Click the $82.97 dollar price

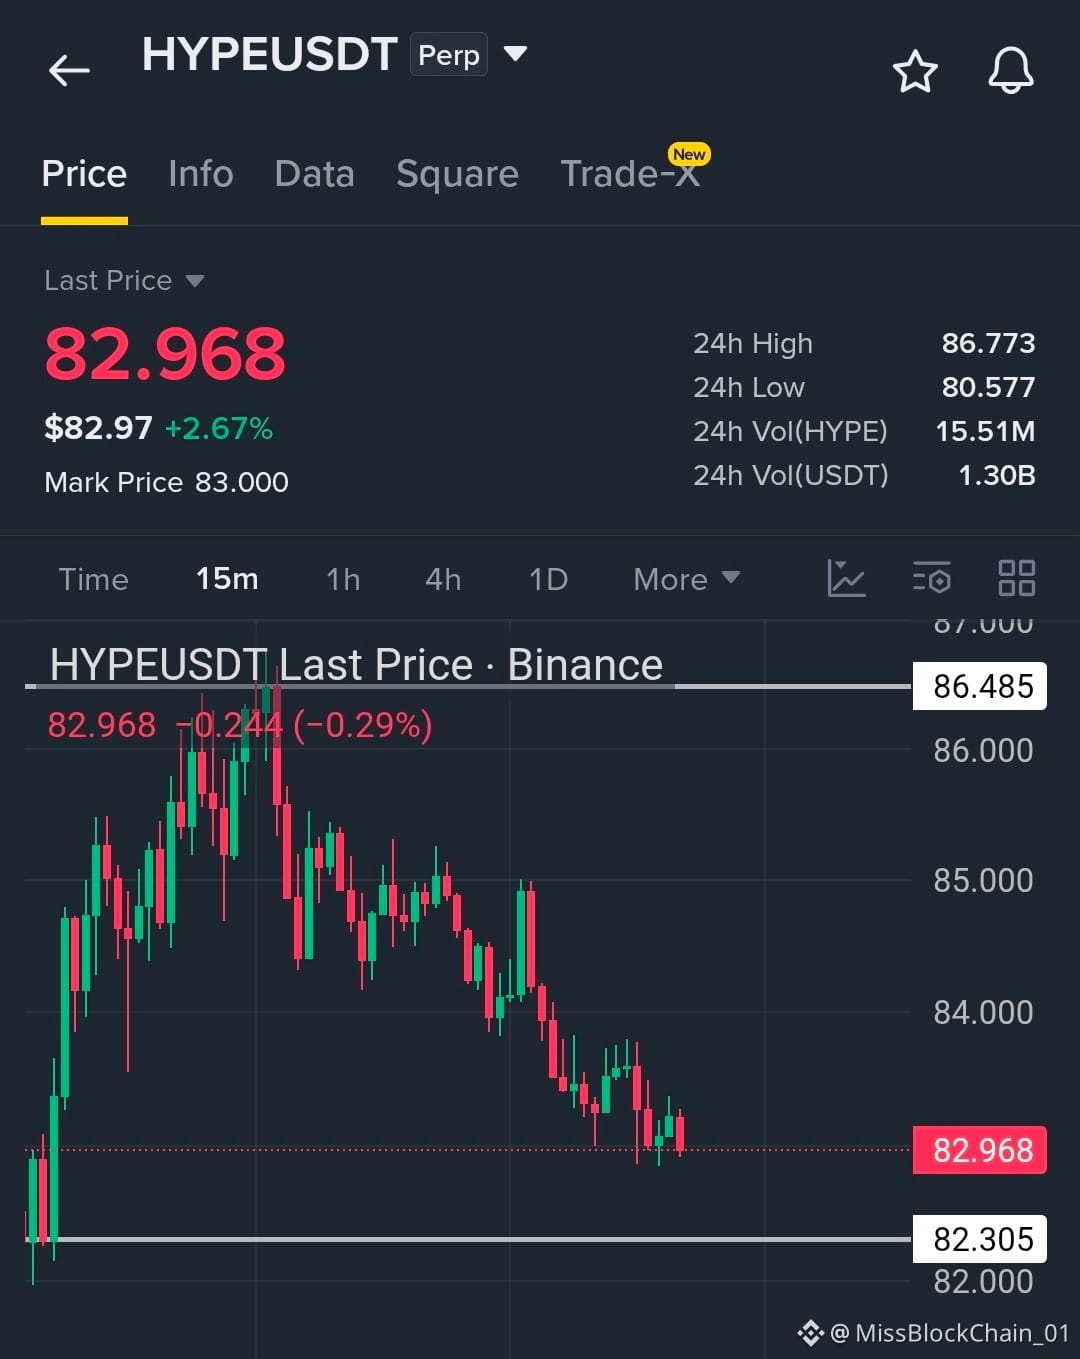(x=98, y=428)
